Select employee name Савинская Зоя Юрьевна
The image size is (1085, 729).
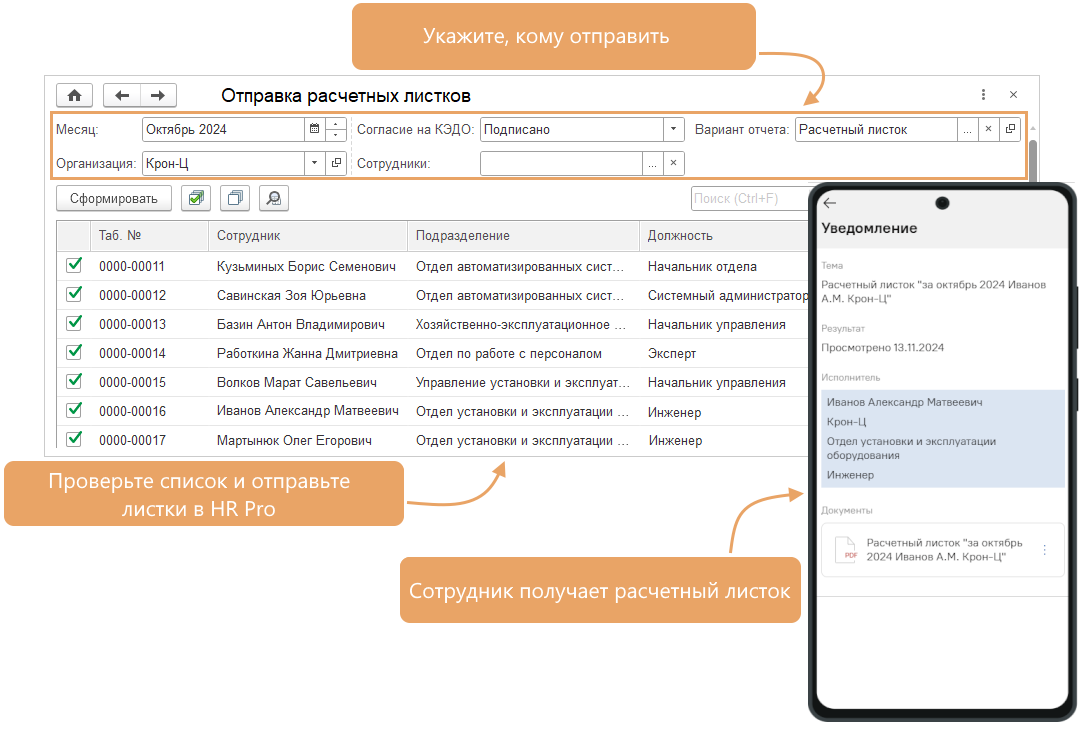[291, 295]
